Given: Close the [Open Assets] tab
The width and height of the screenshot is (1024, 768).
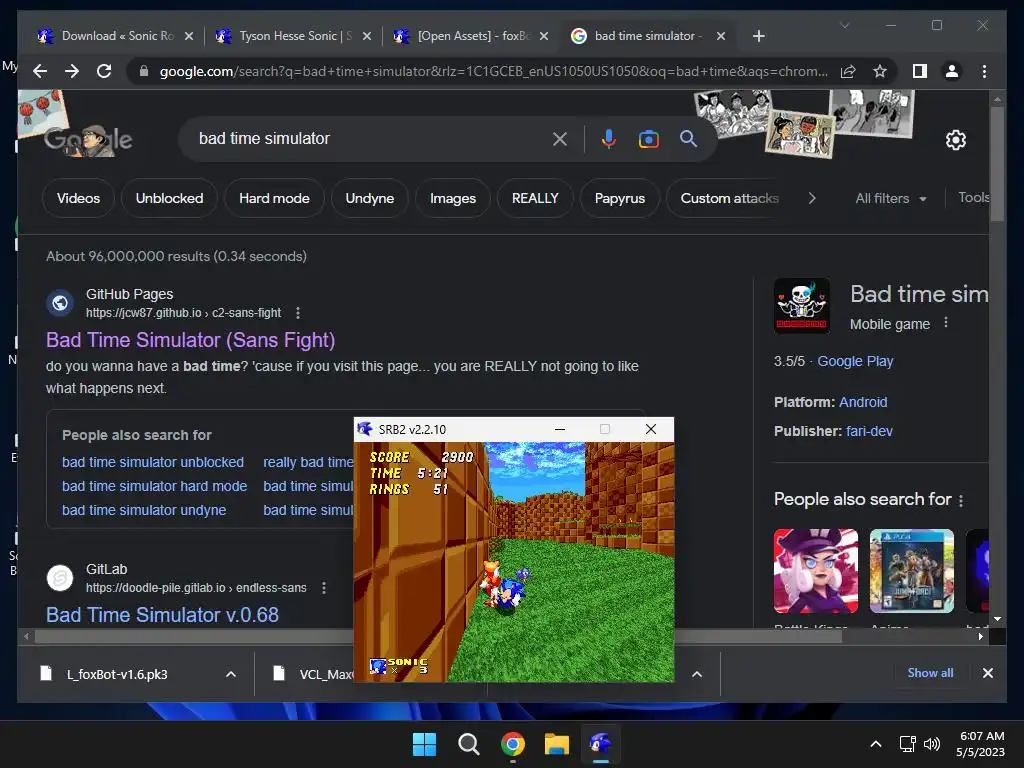Looking at the screenshot, I should point(544,36).
